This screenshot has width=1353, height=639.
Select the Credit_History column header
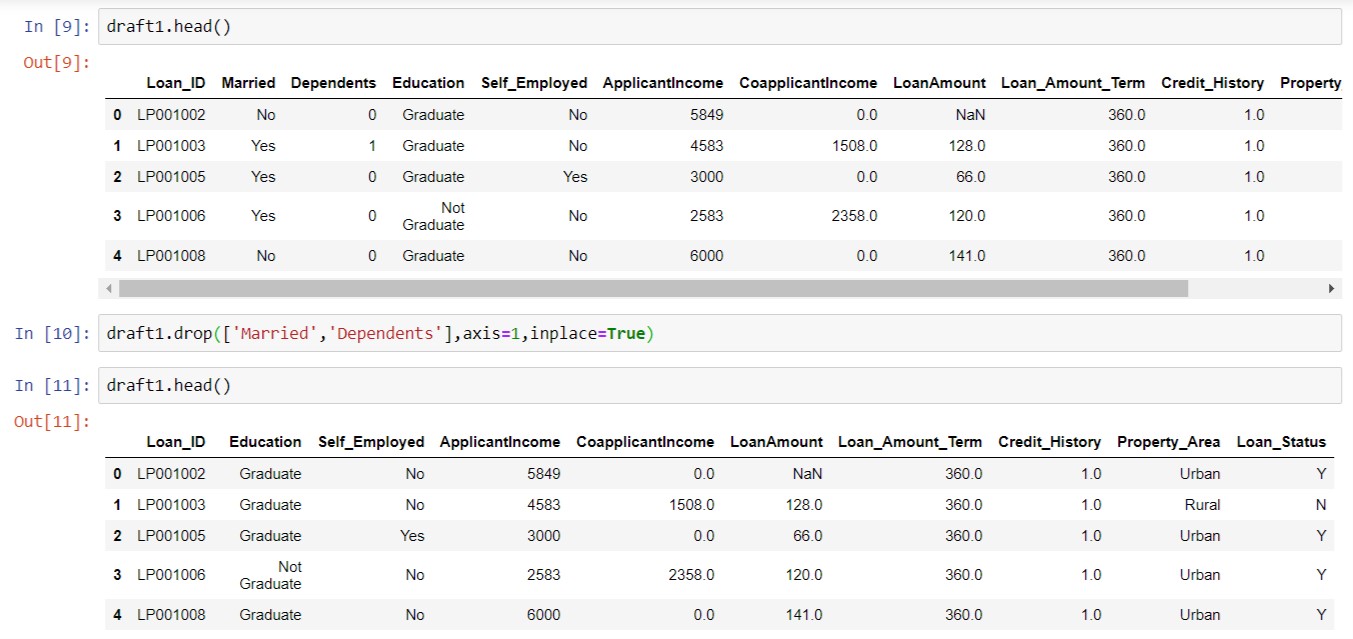click(x=1212, y=82)
